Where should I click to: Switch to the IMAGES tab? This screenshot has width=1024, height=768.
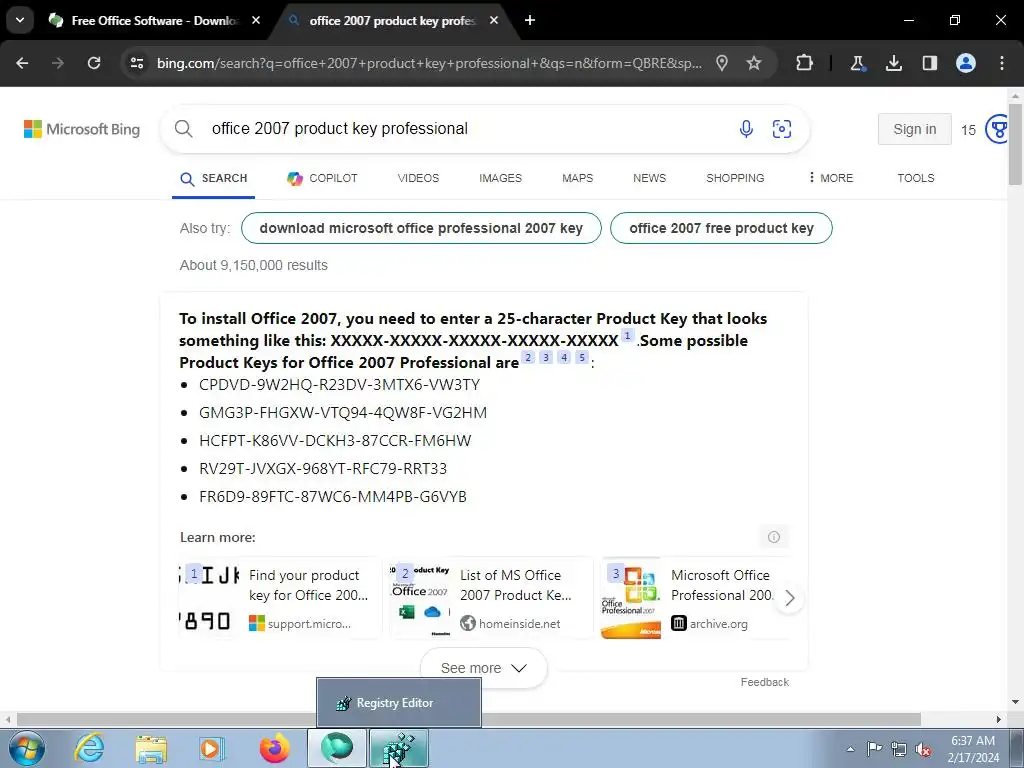500,178
